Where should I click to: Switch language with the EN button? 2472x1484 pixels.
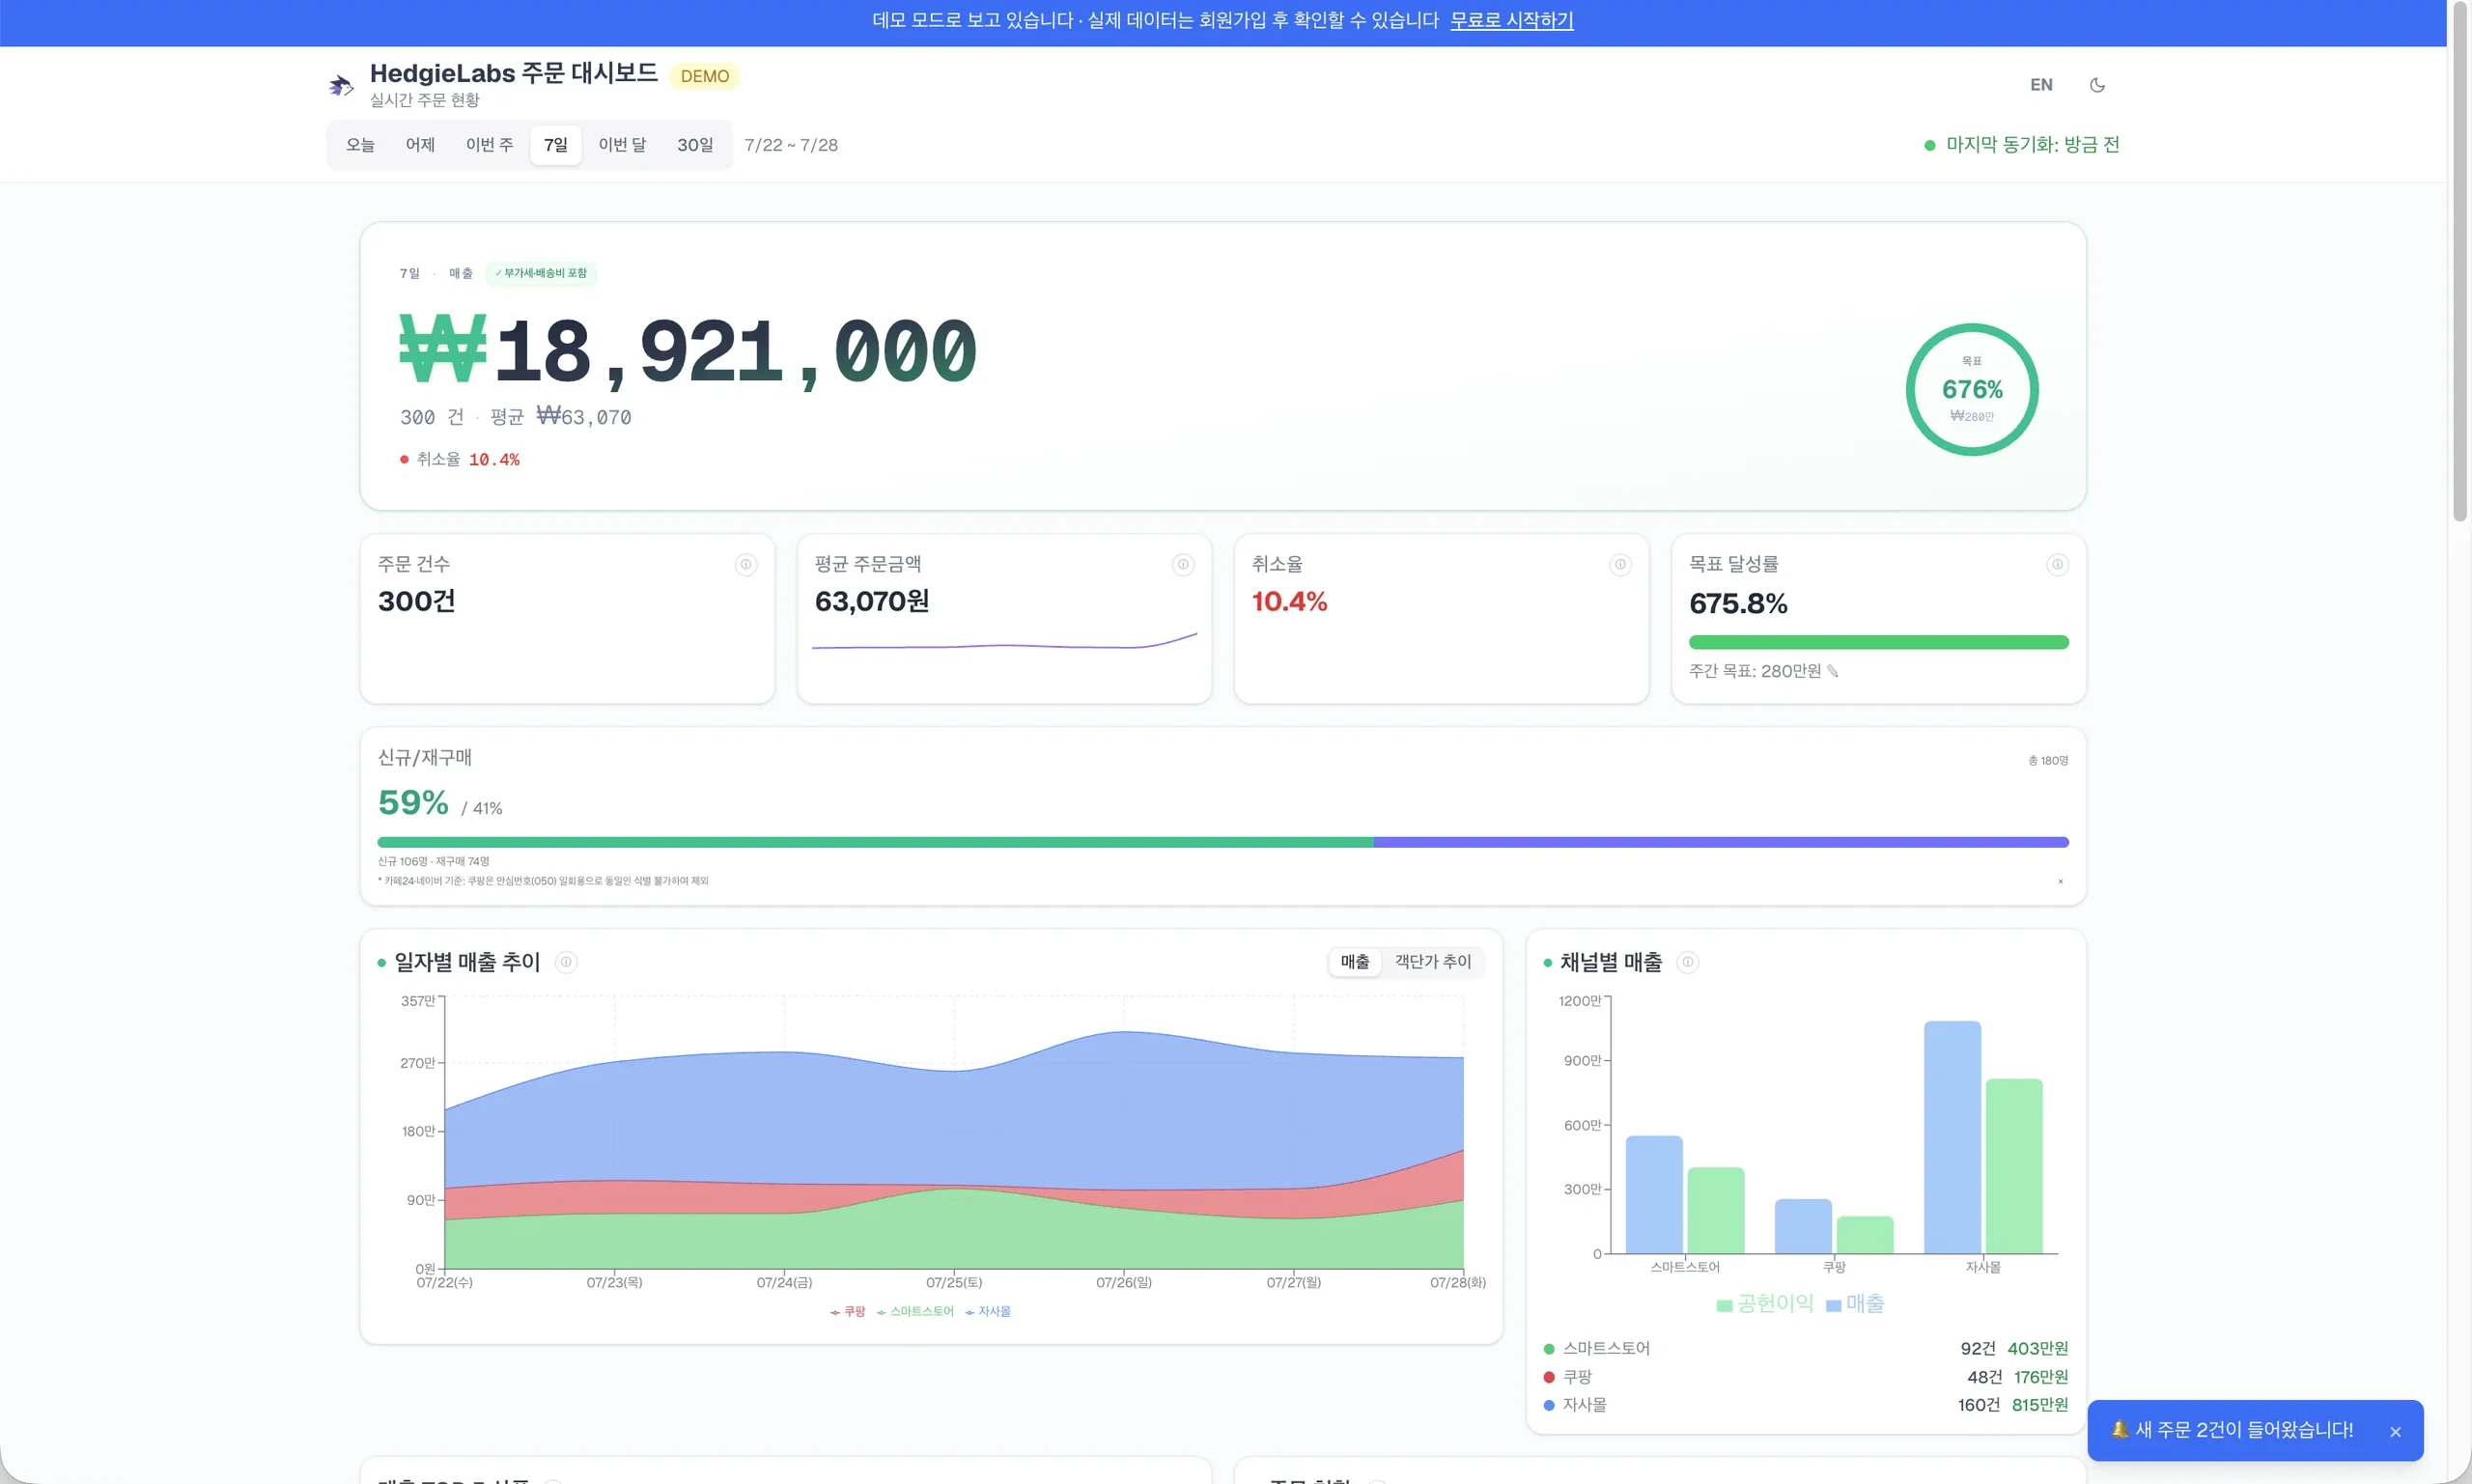coord(2041,85)
